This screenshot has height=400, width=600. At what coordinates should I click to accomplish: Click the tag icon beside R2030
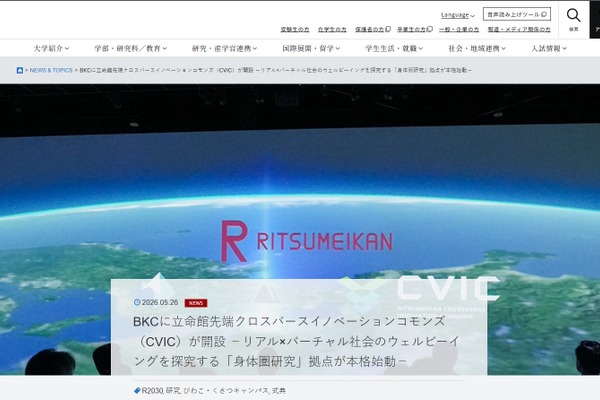(x=137, y=390)
